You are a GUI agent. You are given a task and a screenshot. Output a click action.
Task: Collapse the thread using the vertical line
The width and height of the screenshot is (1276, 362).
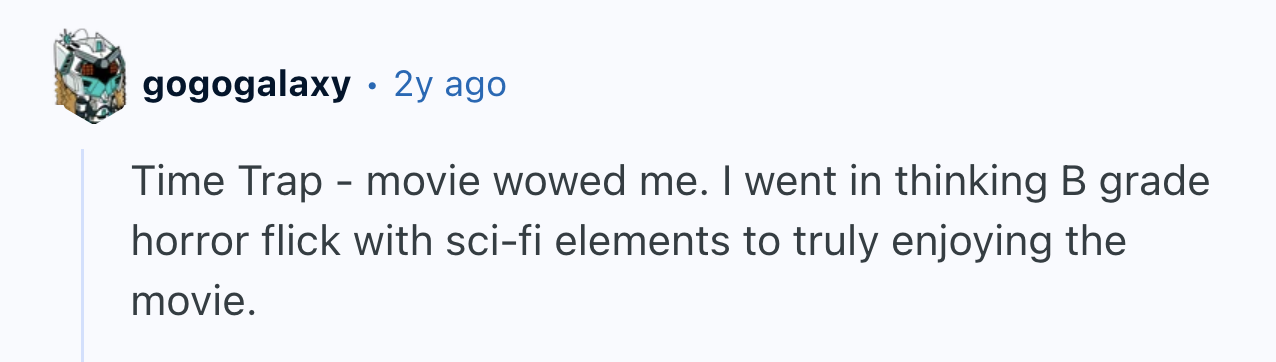82,255
